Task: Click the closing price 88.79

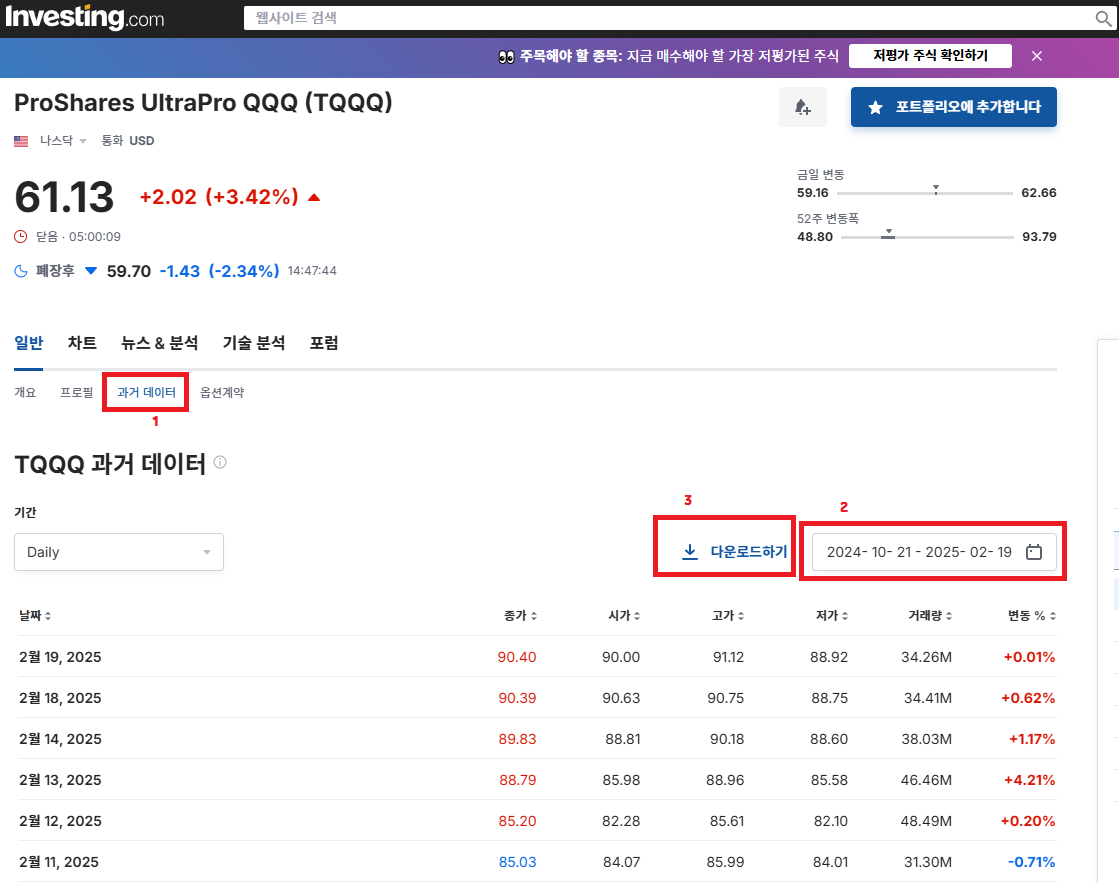Action: [517, 780]
